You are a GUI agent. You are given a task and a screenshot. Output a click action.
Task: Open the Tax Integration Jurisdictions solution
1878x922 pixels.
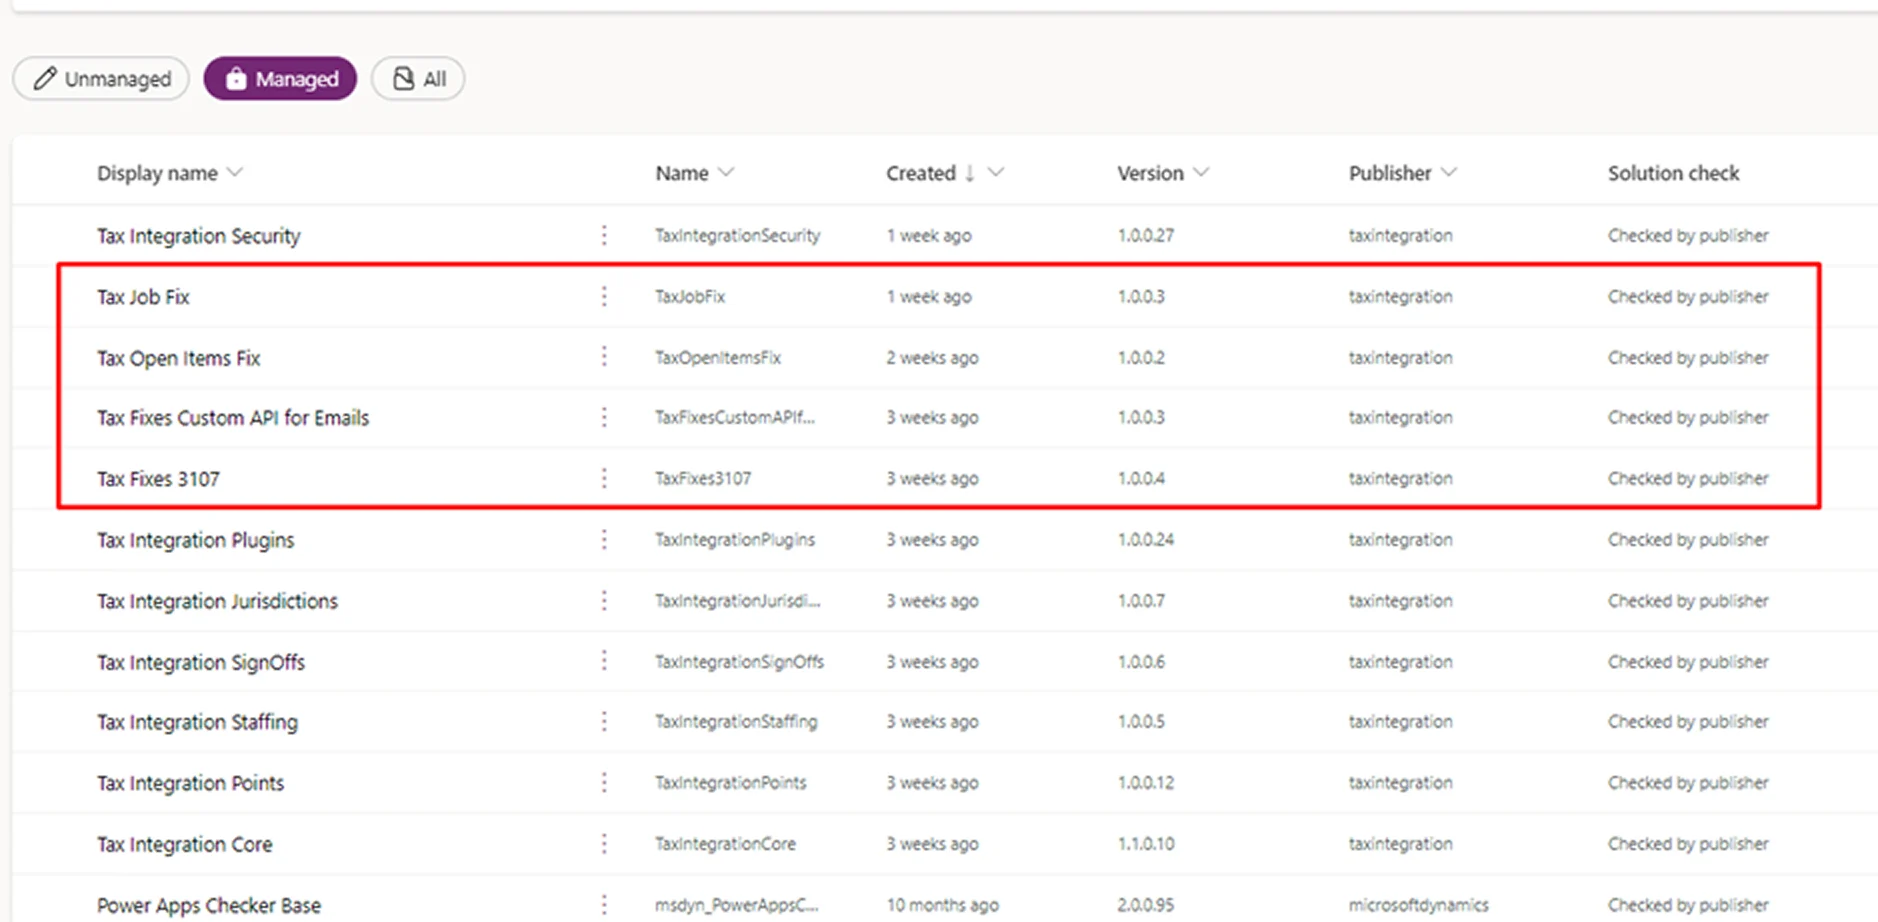pyautogui.click(x=217, y=601)
